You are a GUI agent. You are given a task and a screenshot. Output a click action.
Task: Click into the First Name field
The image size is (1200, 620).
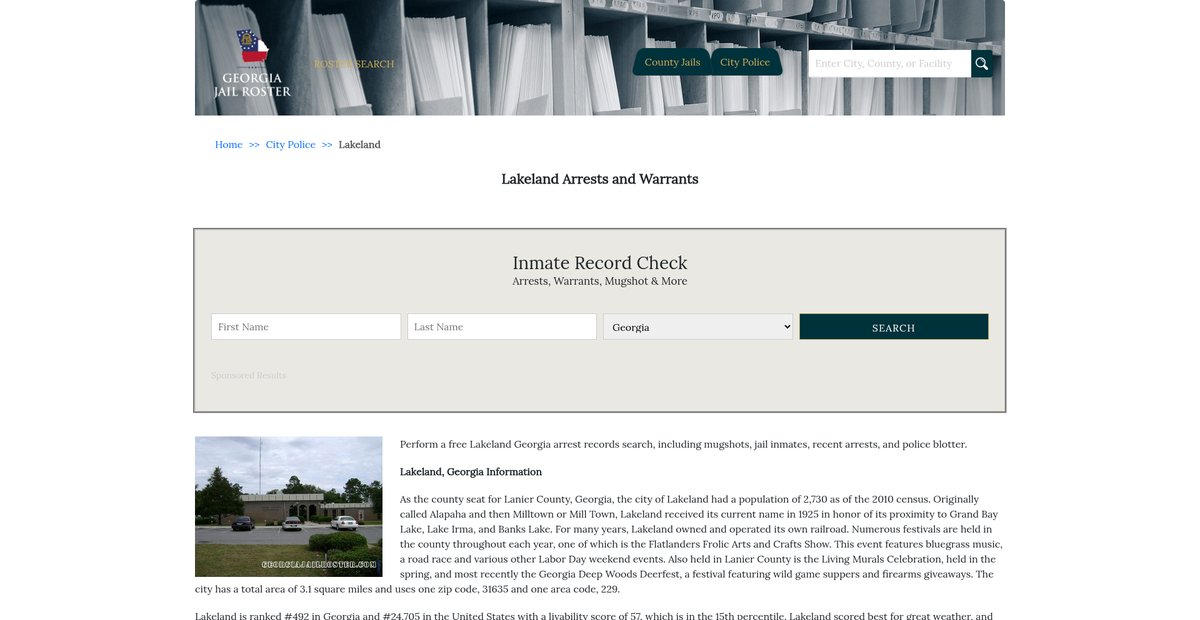point(306,327)
